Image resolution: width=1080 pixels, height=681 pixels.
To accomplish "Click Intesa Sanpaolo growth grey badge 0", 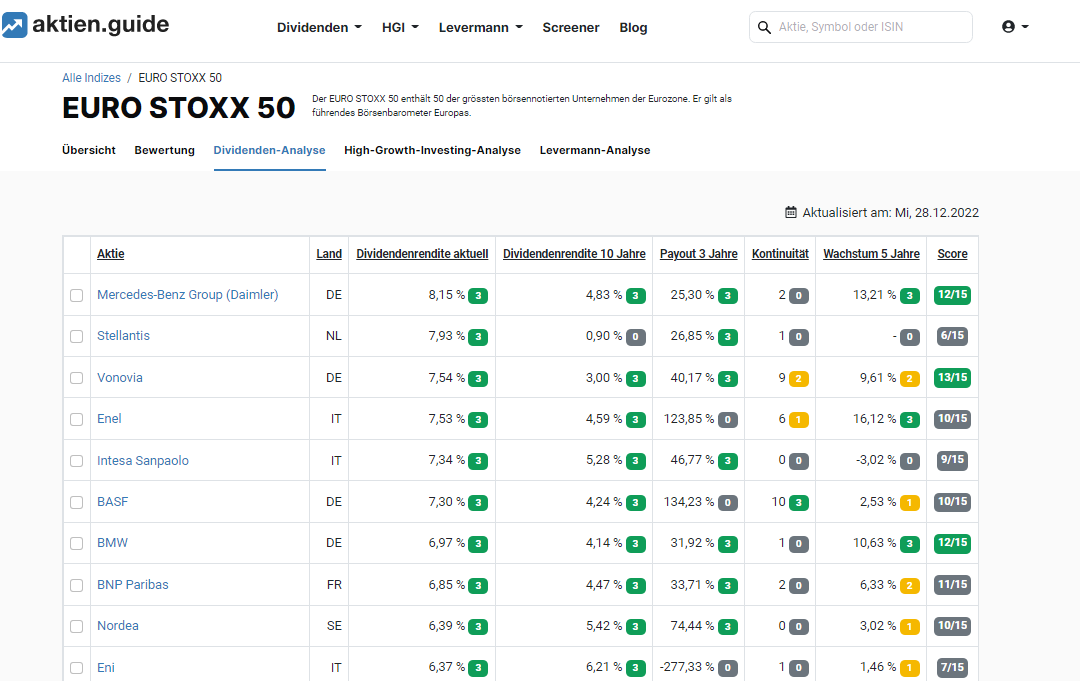I will coord(910,461).
